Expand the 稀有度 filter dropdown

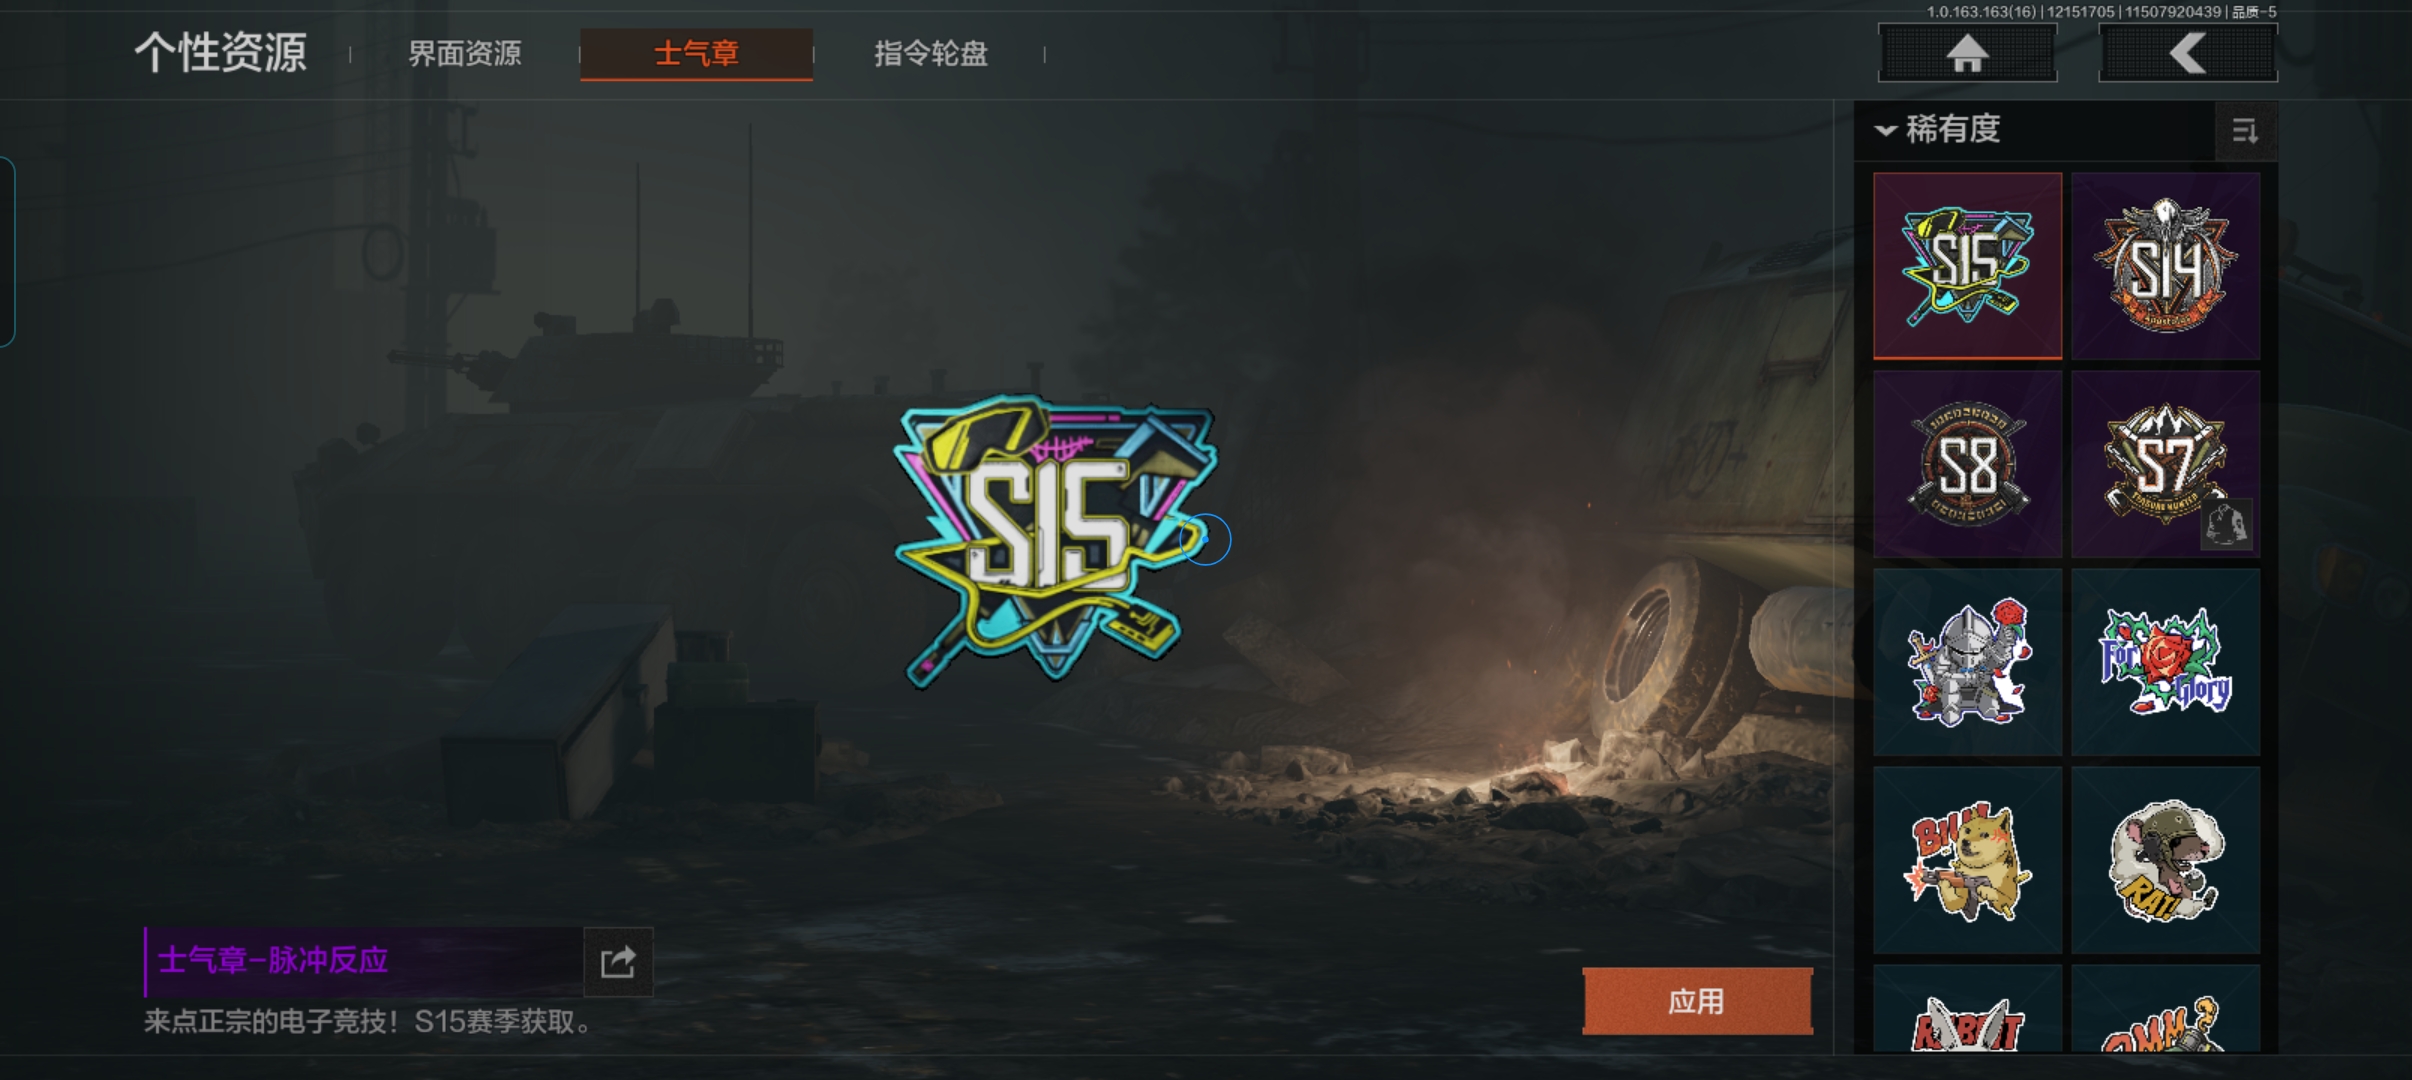(x=1938, y=129)
